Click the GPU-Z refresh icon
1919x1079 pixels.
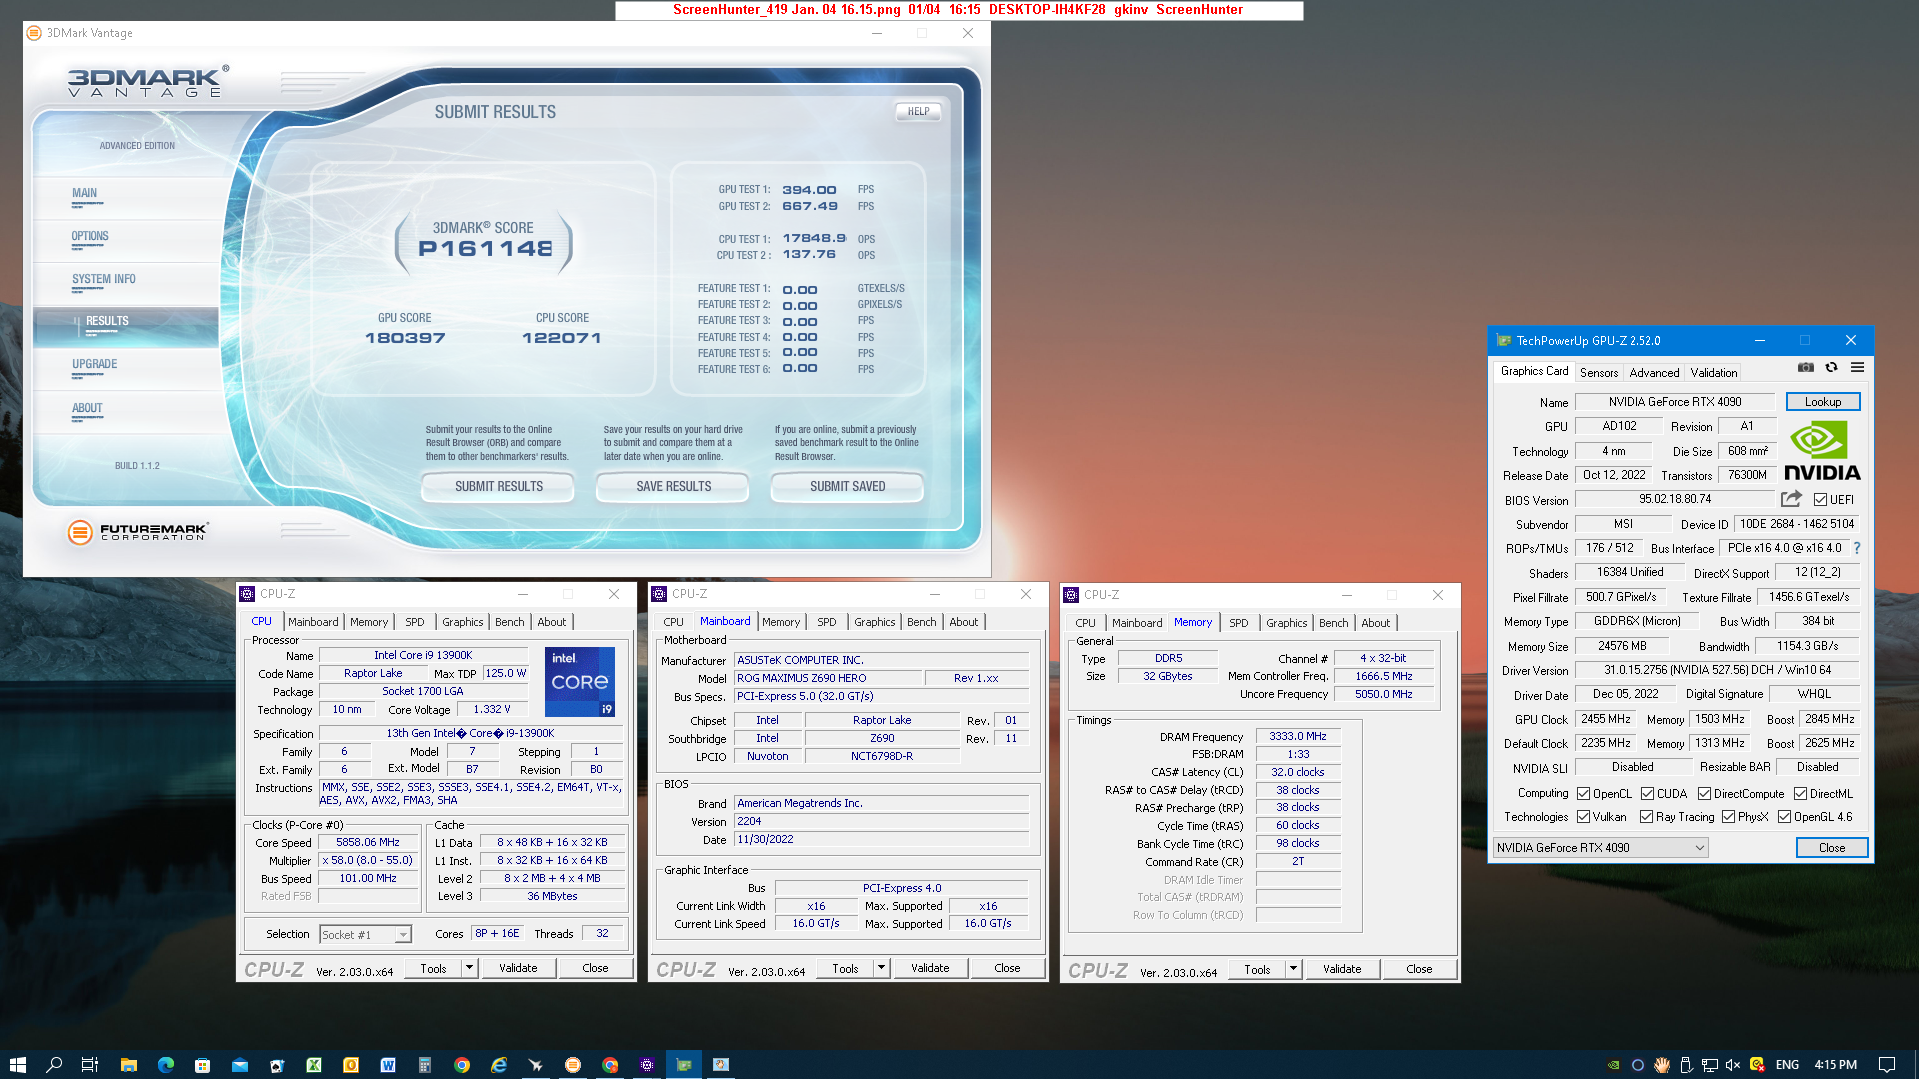tap(1831, 368)
